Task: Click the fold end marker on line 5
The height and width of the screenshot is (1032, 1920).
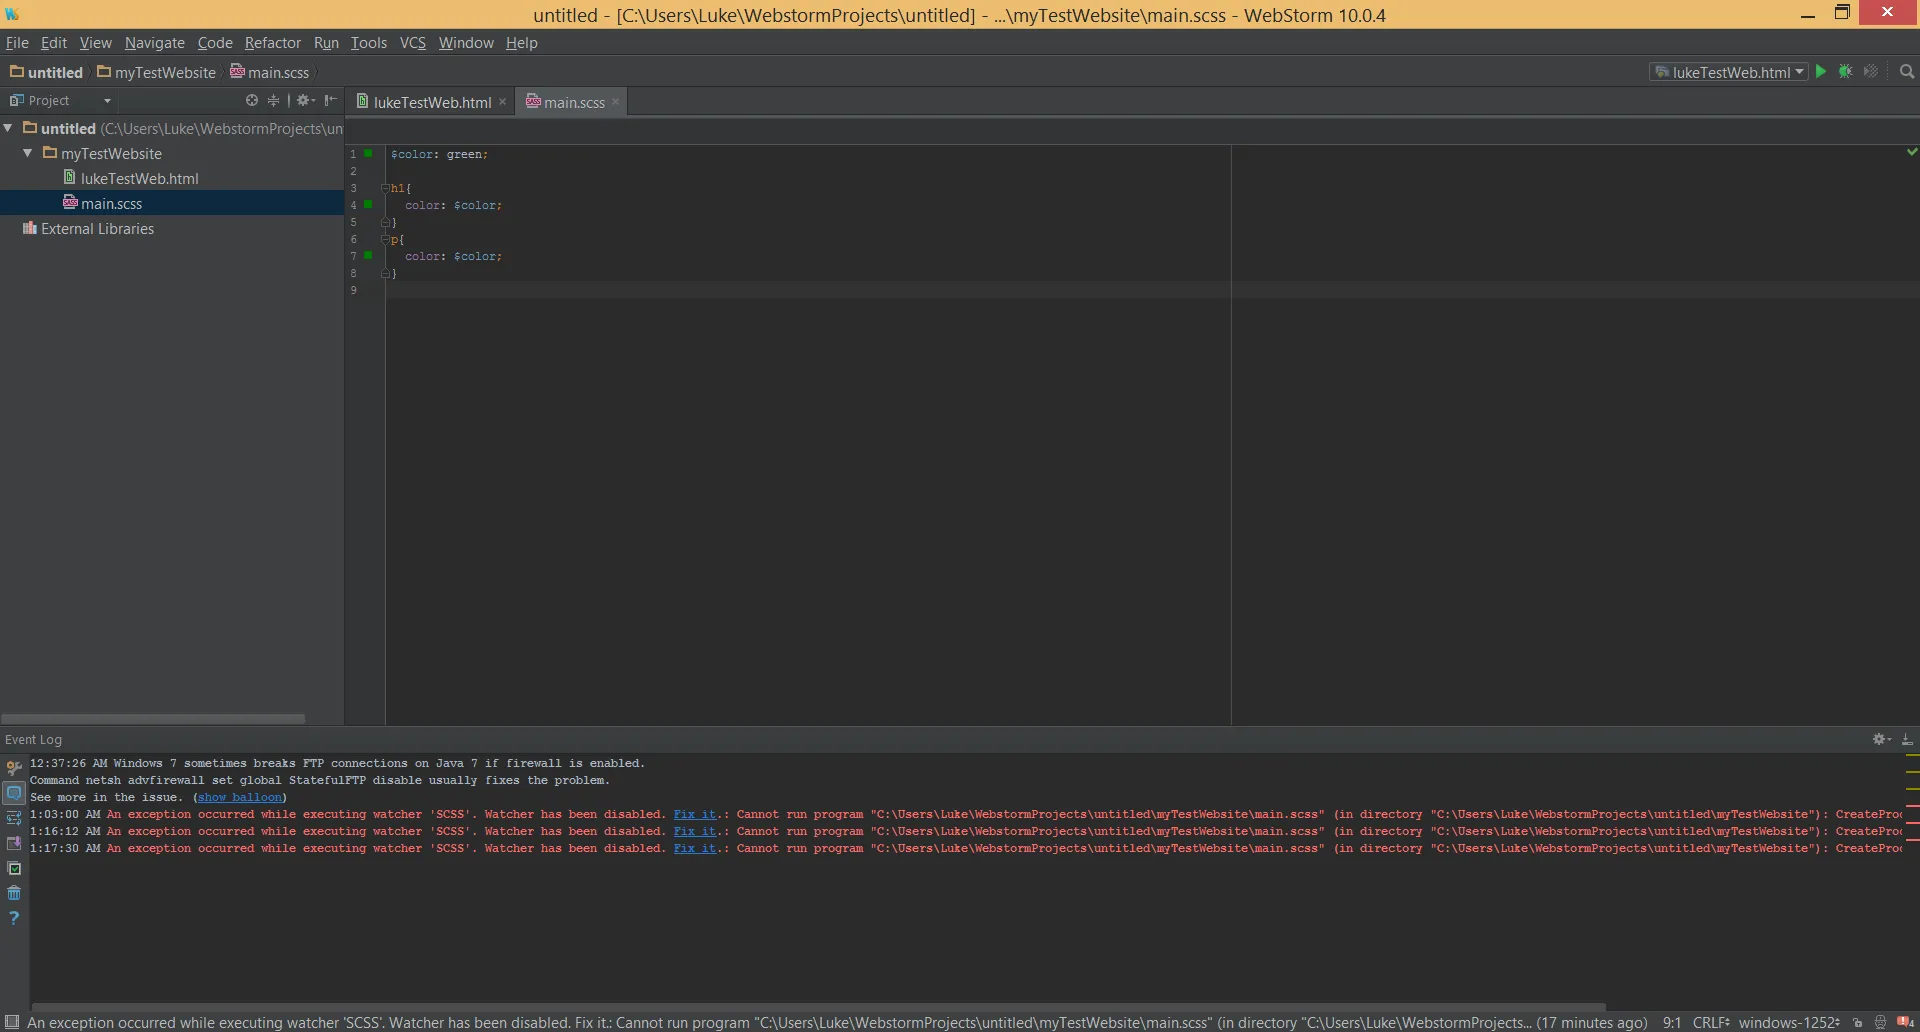Action: (385, 222)
